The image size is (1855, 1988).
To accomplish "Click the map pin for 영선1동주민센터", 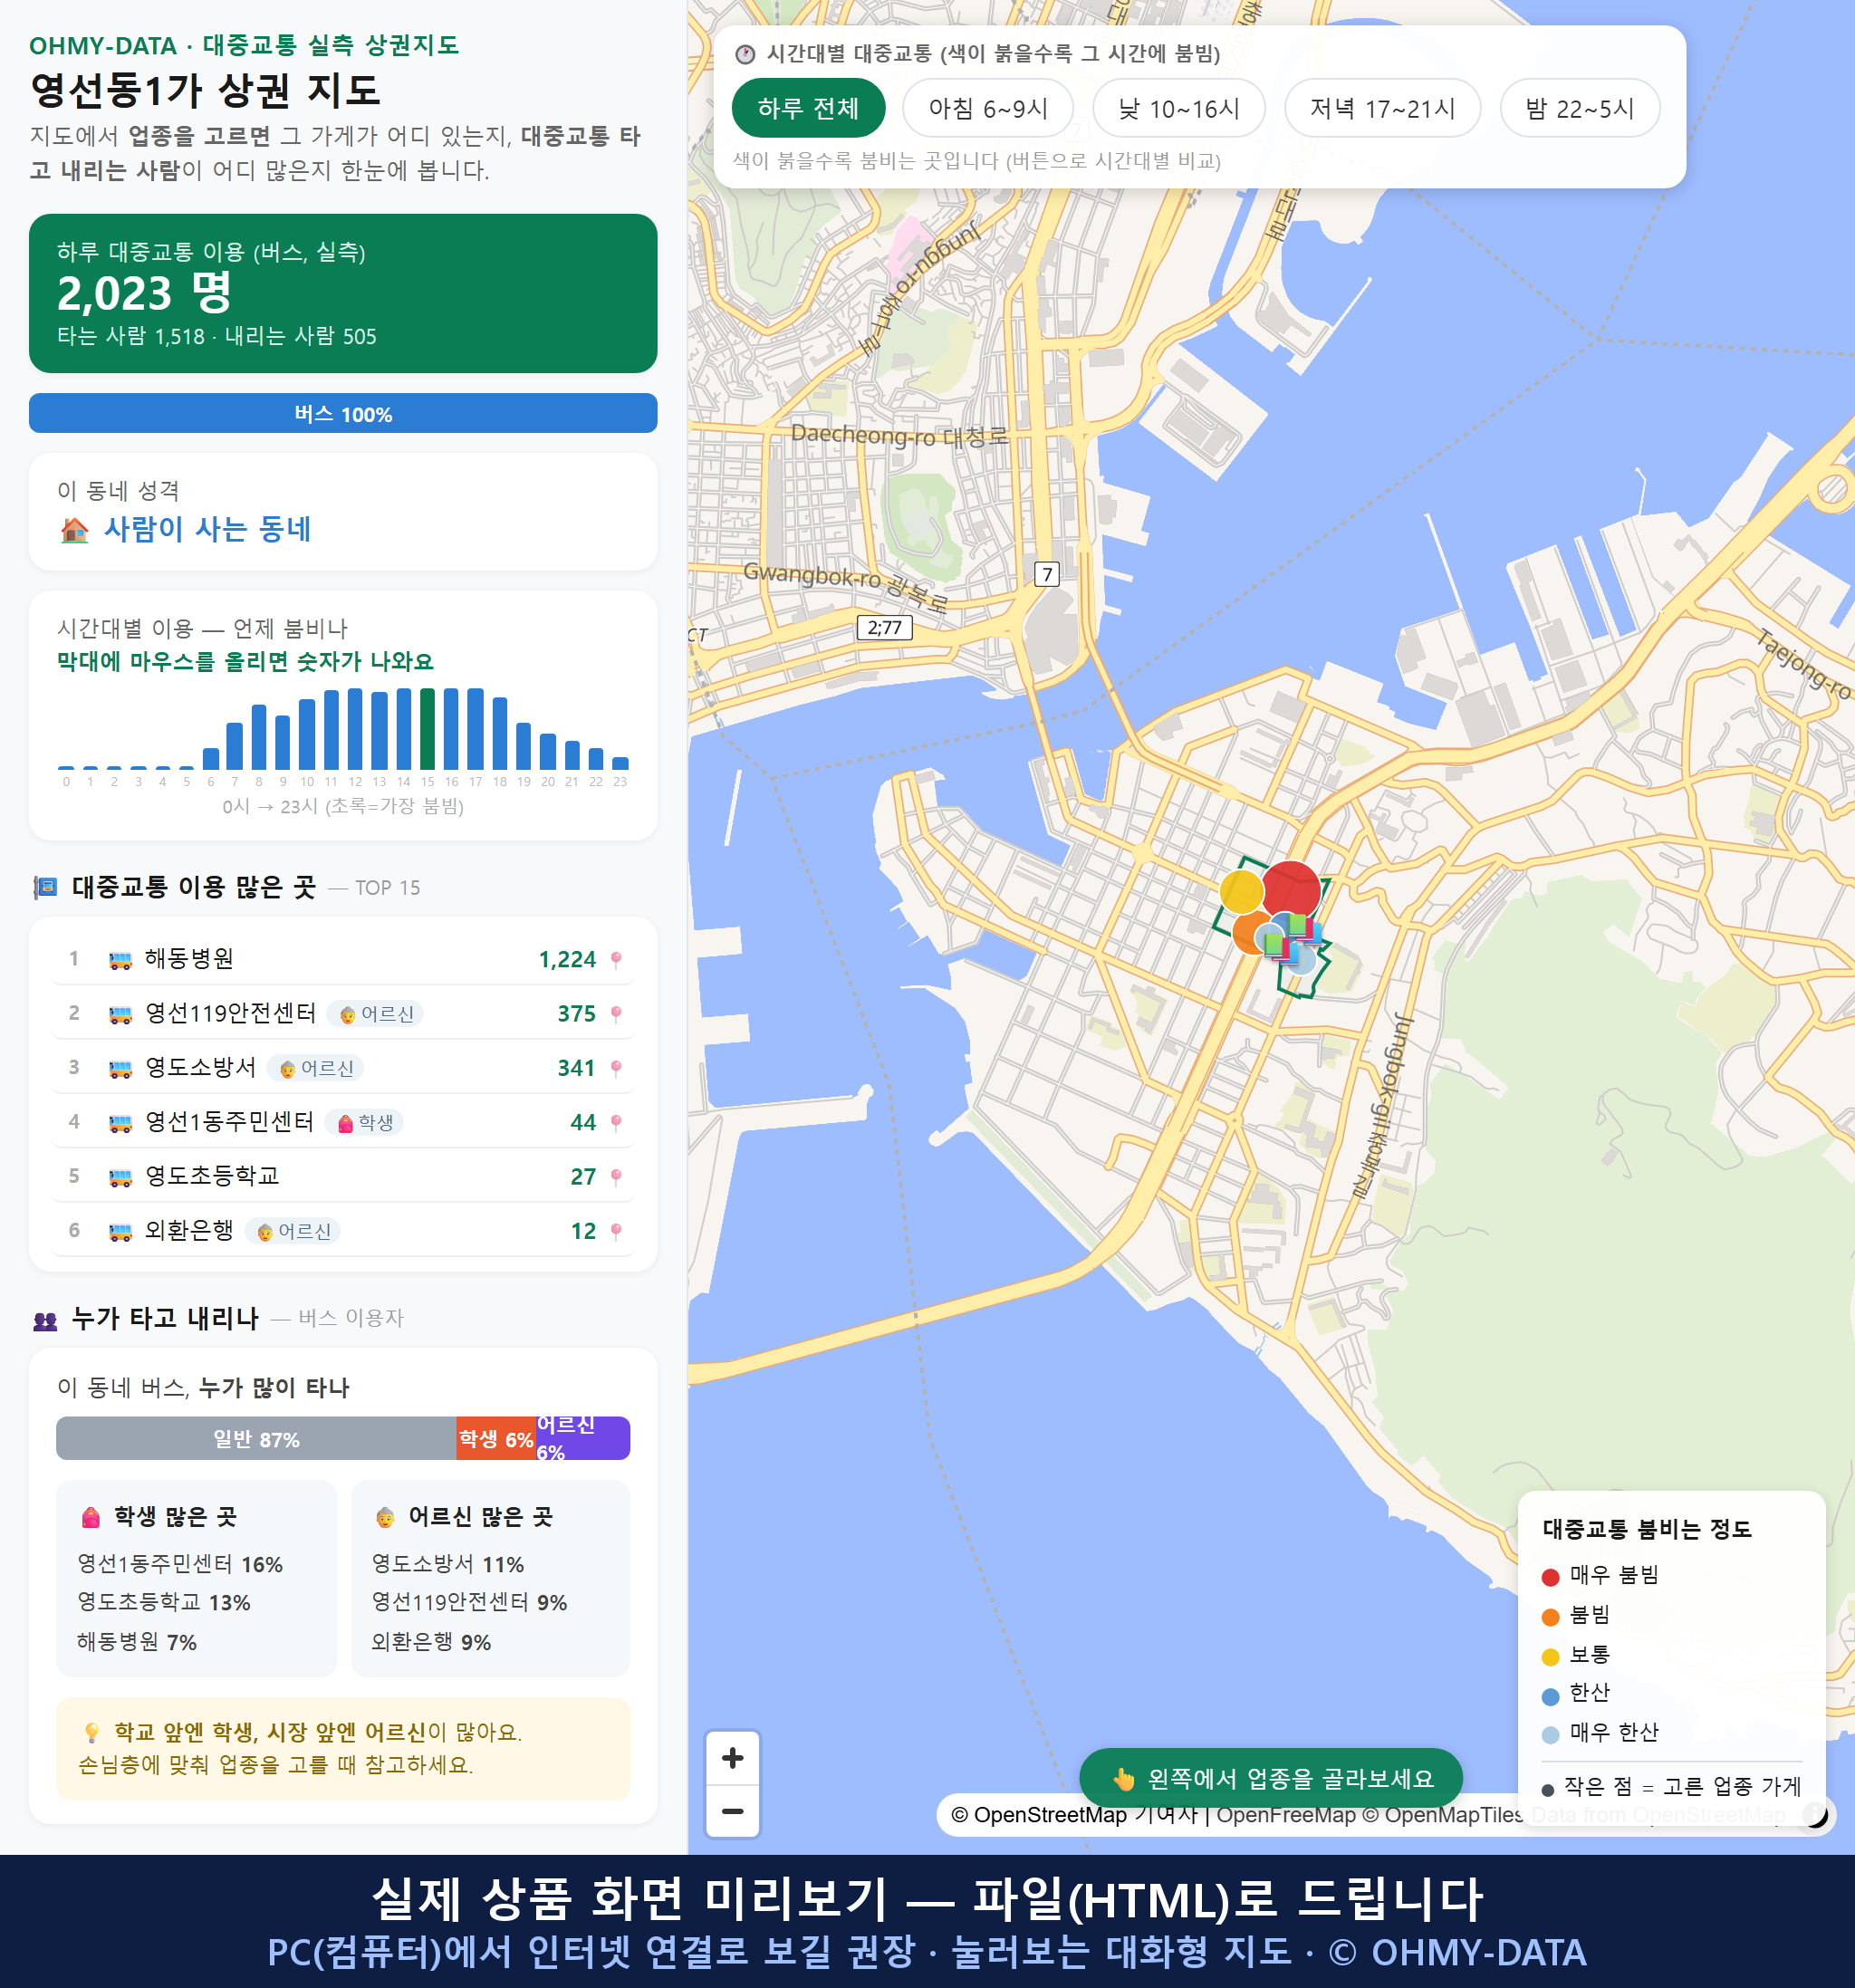I will (x=616, y=1122).
